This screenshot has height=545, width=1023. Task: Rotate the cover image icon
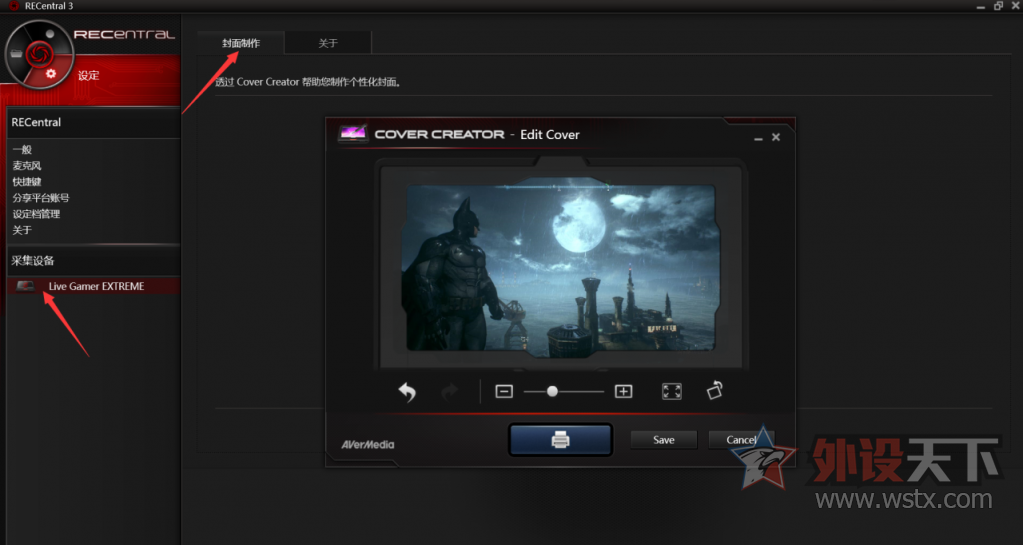[715, 390]
